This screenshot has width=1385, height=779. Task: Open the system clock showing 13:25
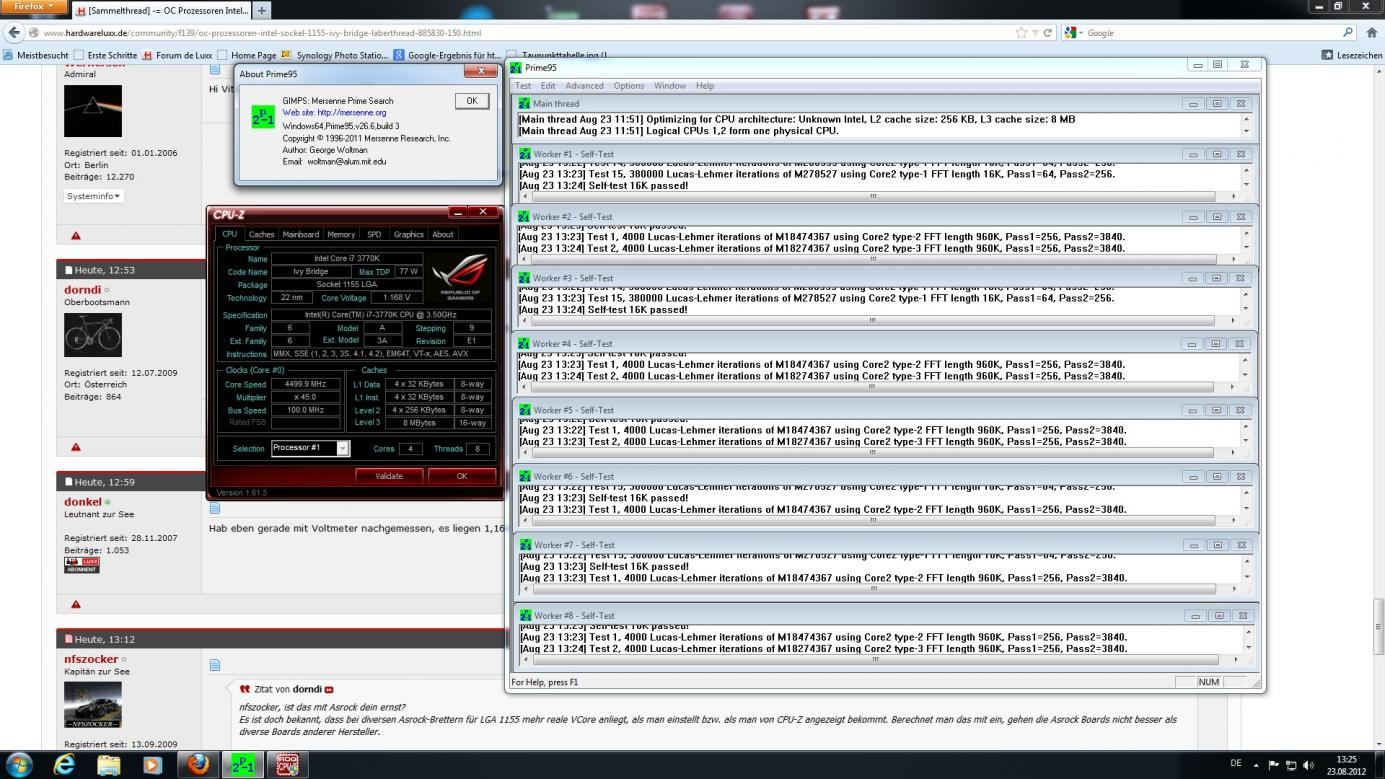tap(1348, 765)
